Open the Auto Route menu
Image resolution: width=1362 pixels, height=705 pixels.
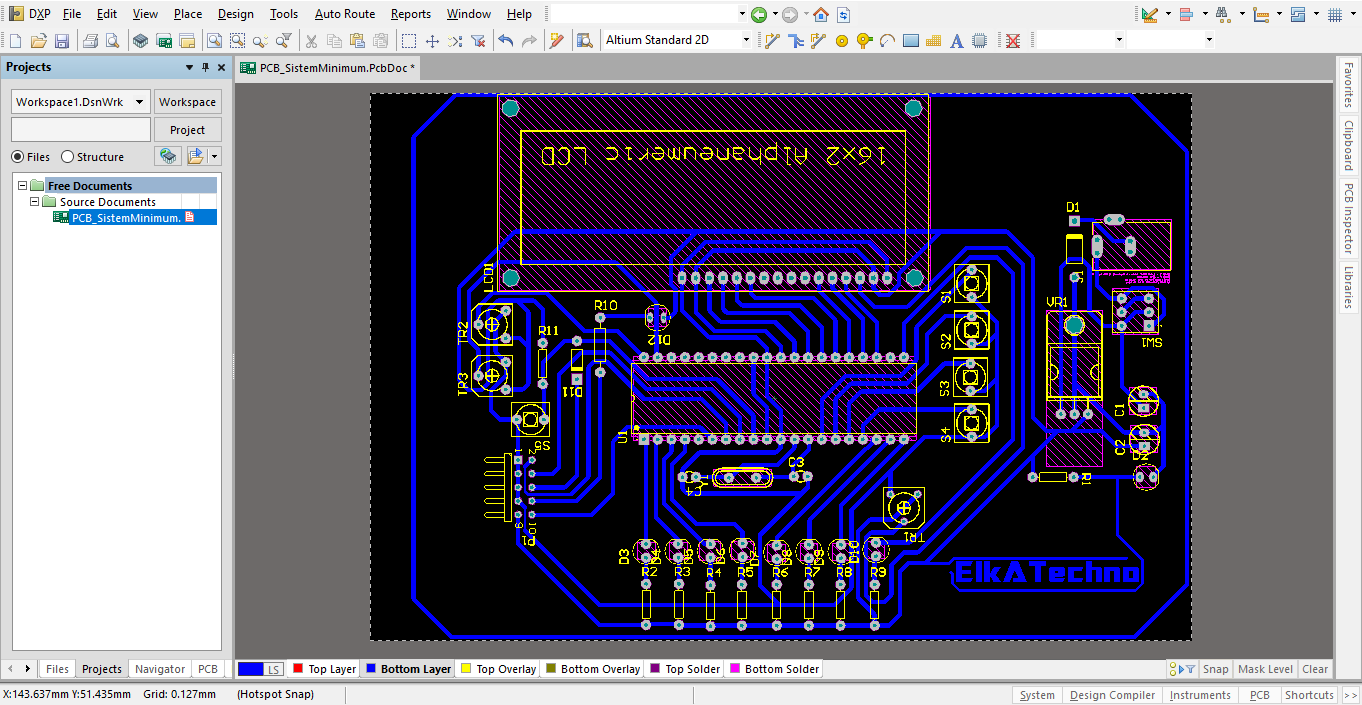[x=344, y=14]
